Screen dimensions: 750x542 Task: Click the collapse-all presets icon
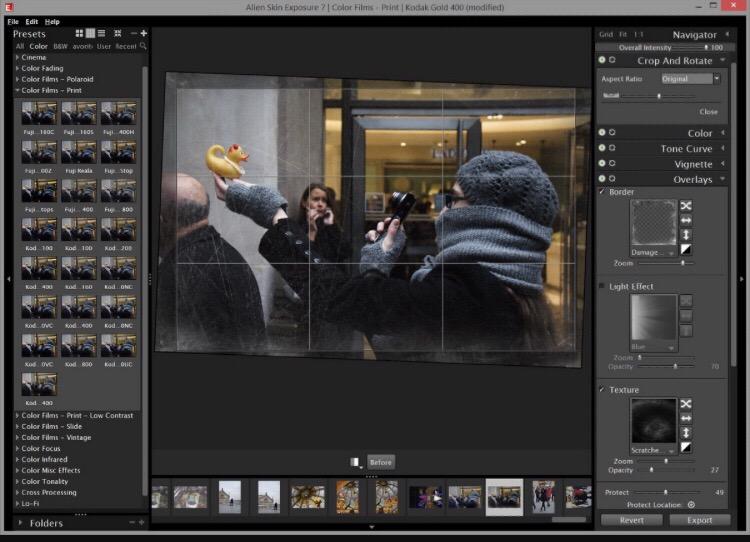(x=118, y=33)
